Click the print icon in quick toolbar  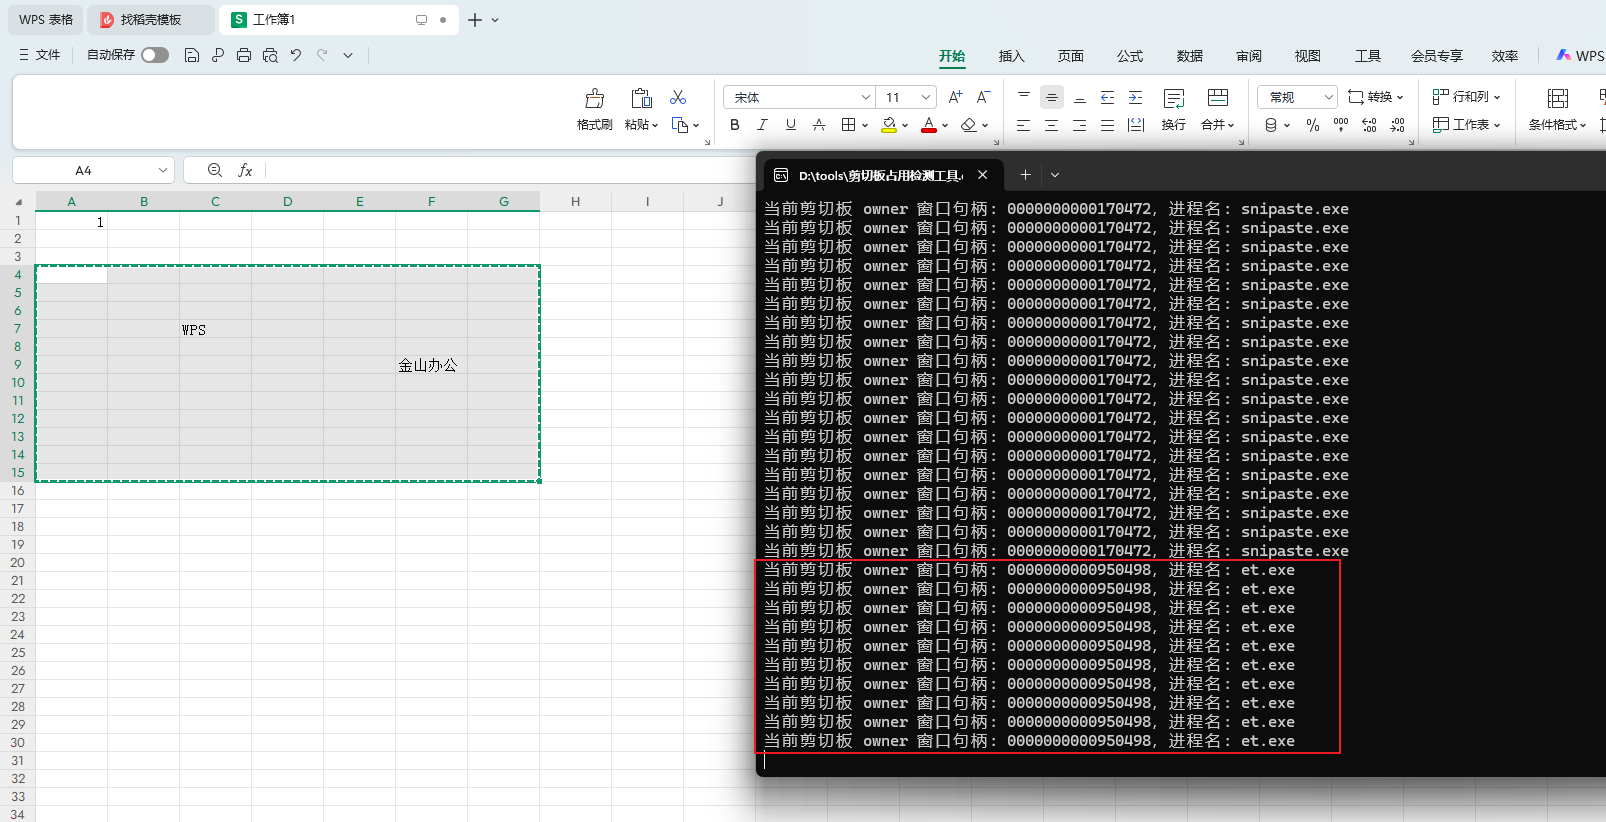[244, 55]
